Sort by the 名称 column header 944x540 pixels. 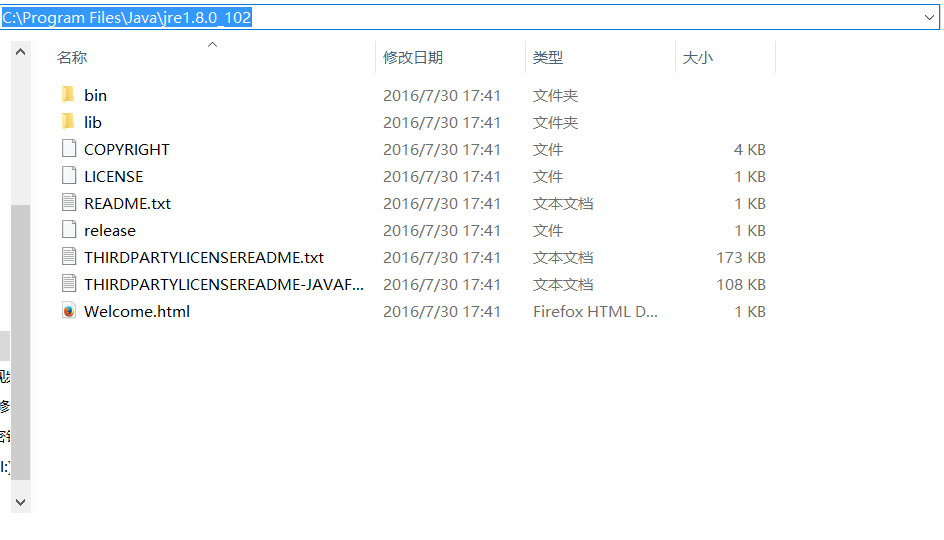pos(72,58)
